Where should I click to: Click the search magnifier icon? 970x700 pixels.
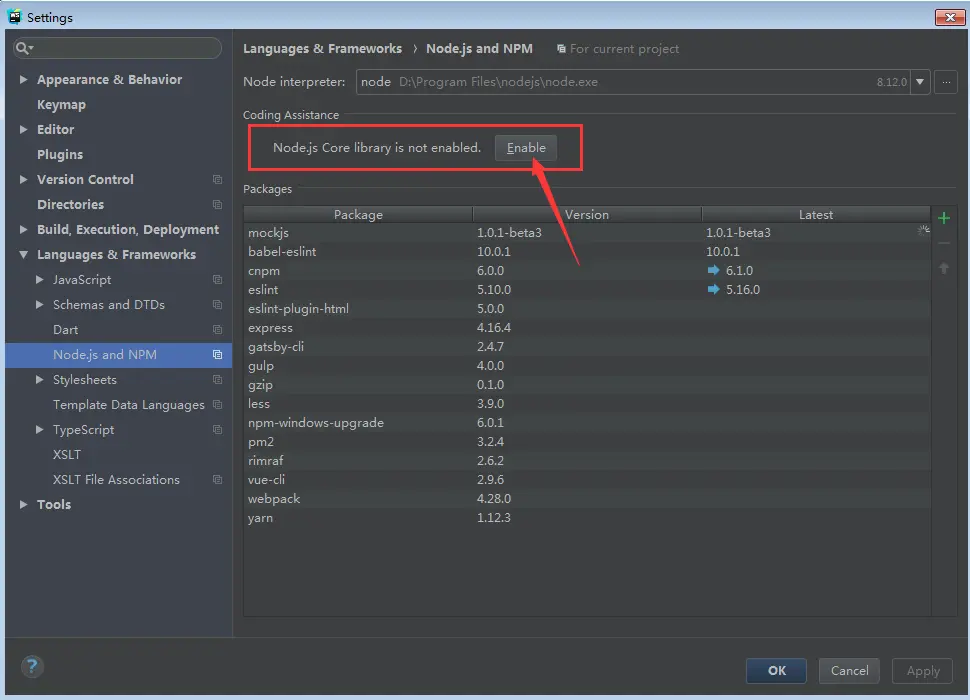click(x=24, y=48)
